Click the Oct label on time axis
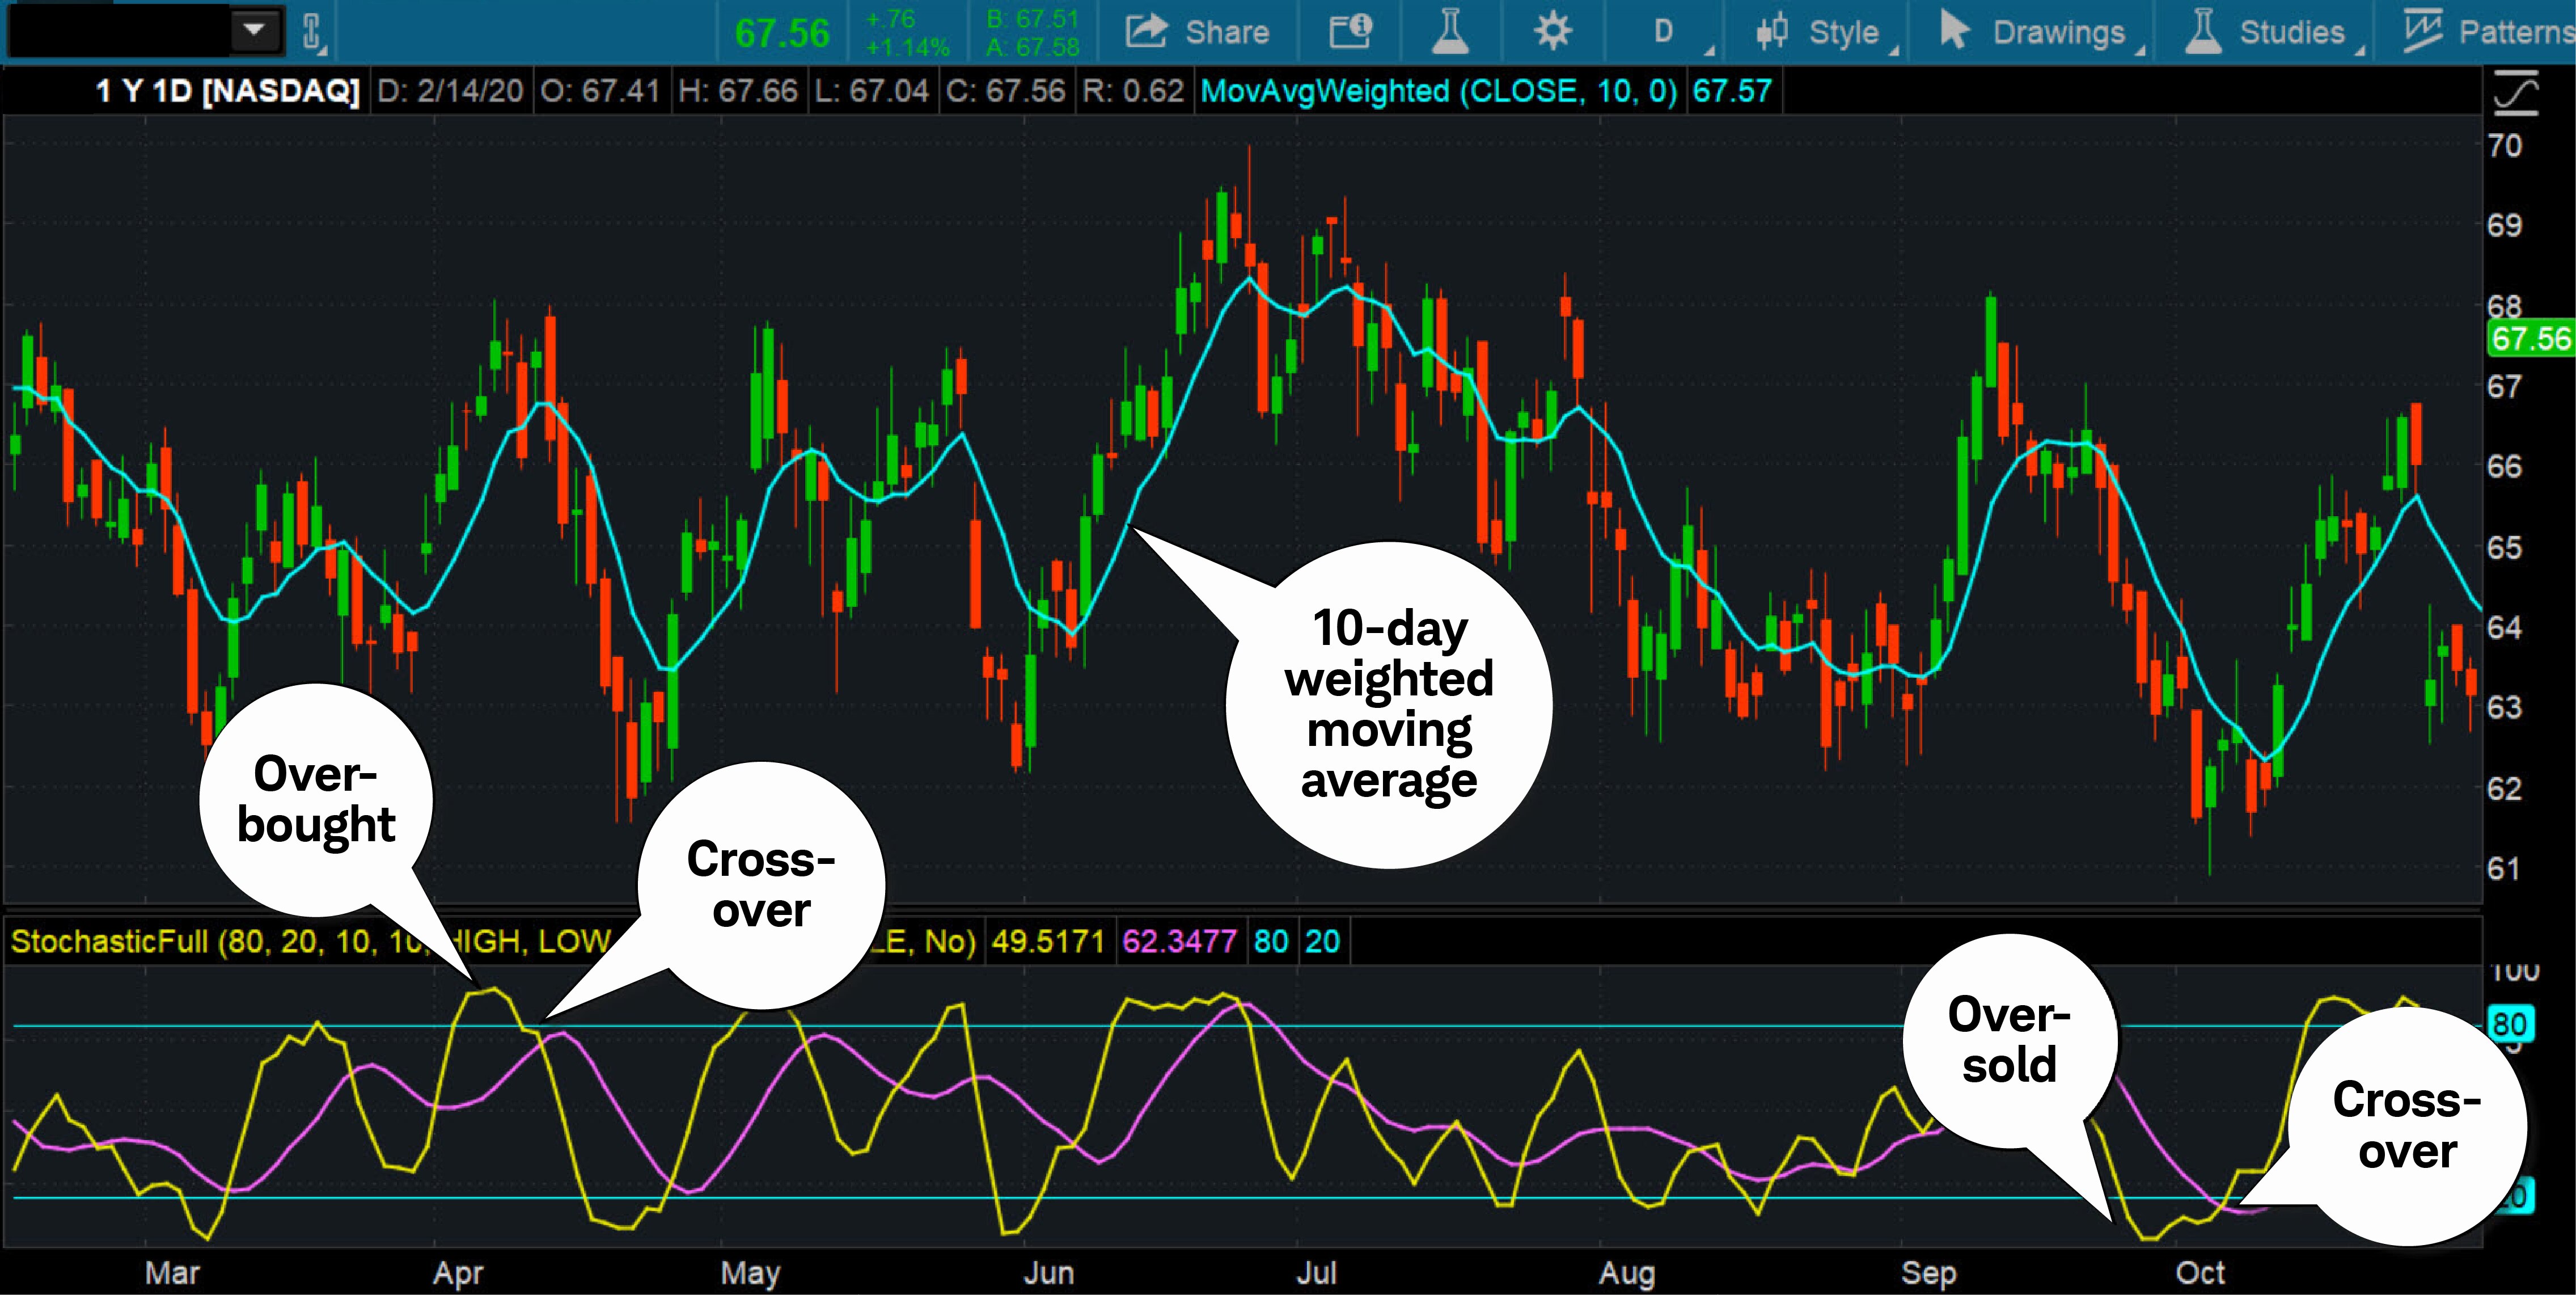This screenshot has height=1295, width=2576. (x=2200, y=1273)
